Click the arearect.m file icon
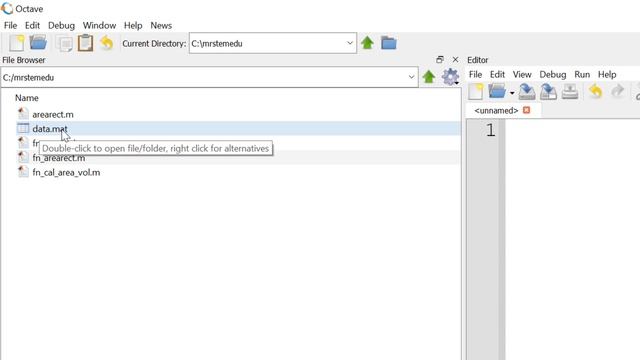This screenshot has height=360, width=640. tap(23, 114)
